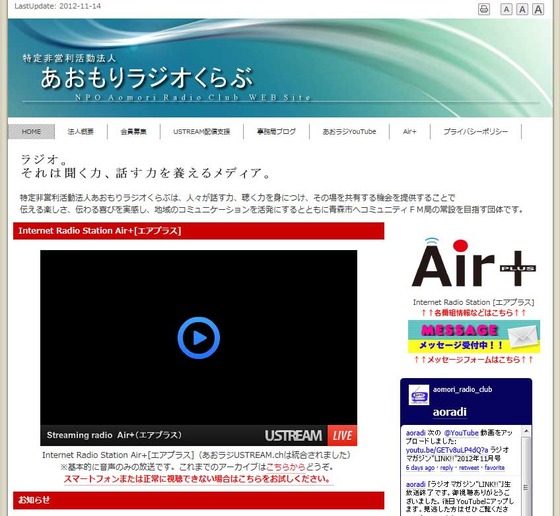Open the Air+ menu item
560x516 pixels.
410,131
